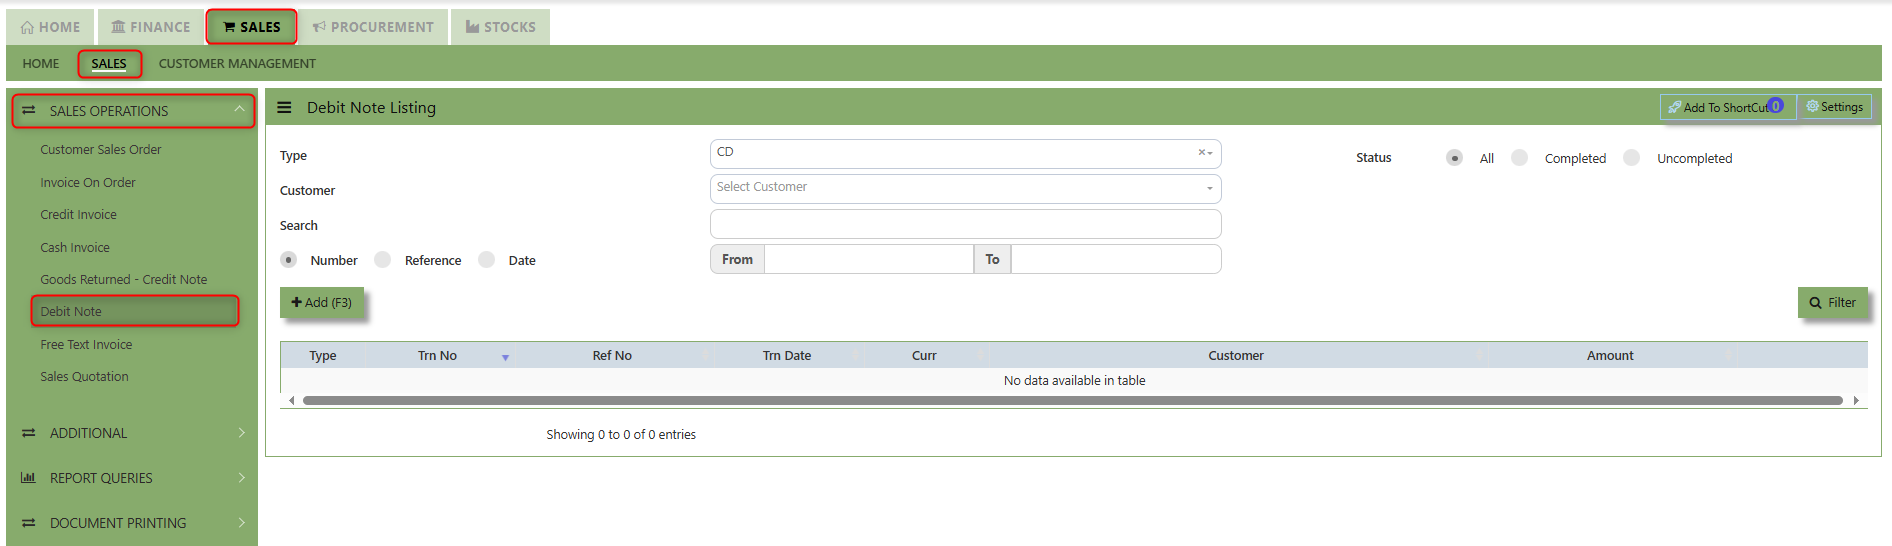Viewport: 1892px width, 546px height.
Task: Switch to the FINANCE module tab
Action: (x=150, y=27)
